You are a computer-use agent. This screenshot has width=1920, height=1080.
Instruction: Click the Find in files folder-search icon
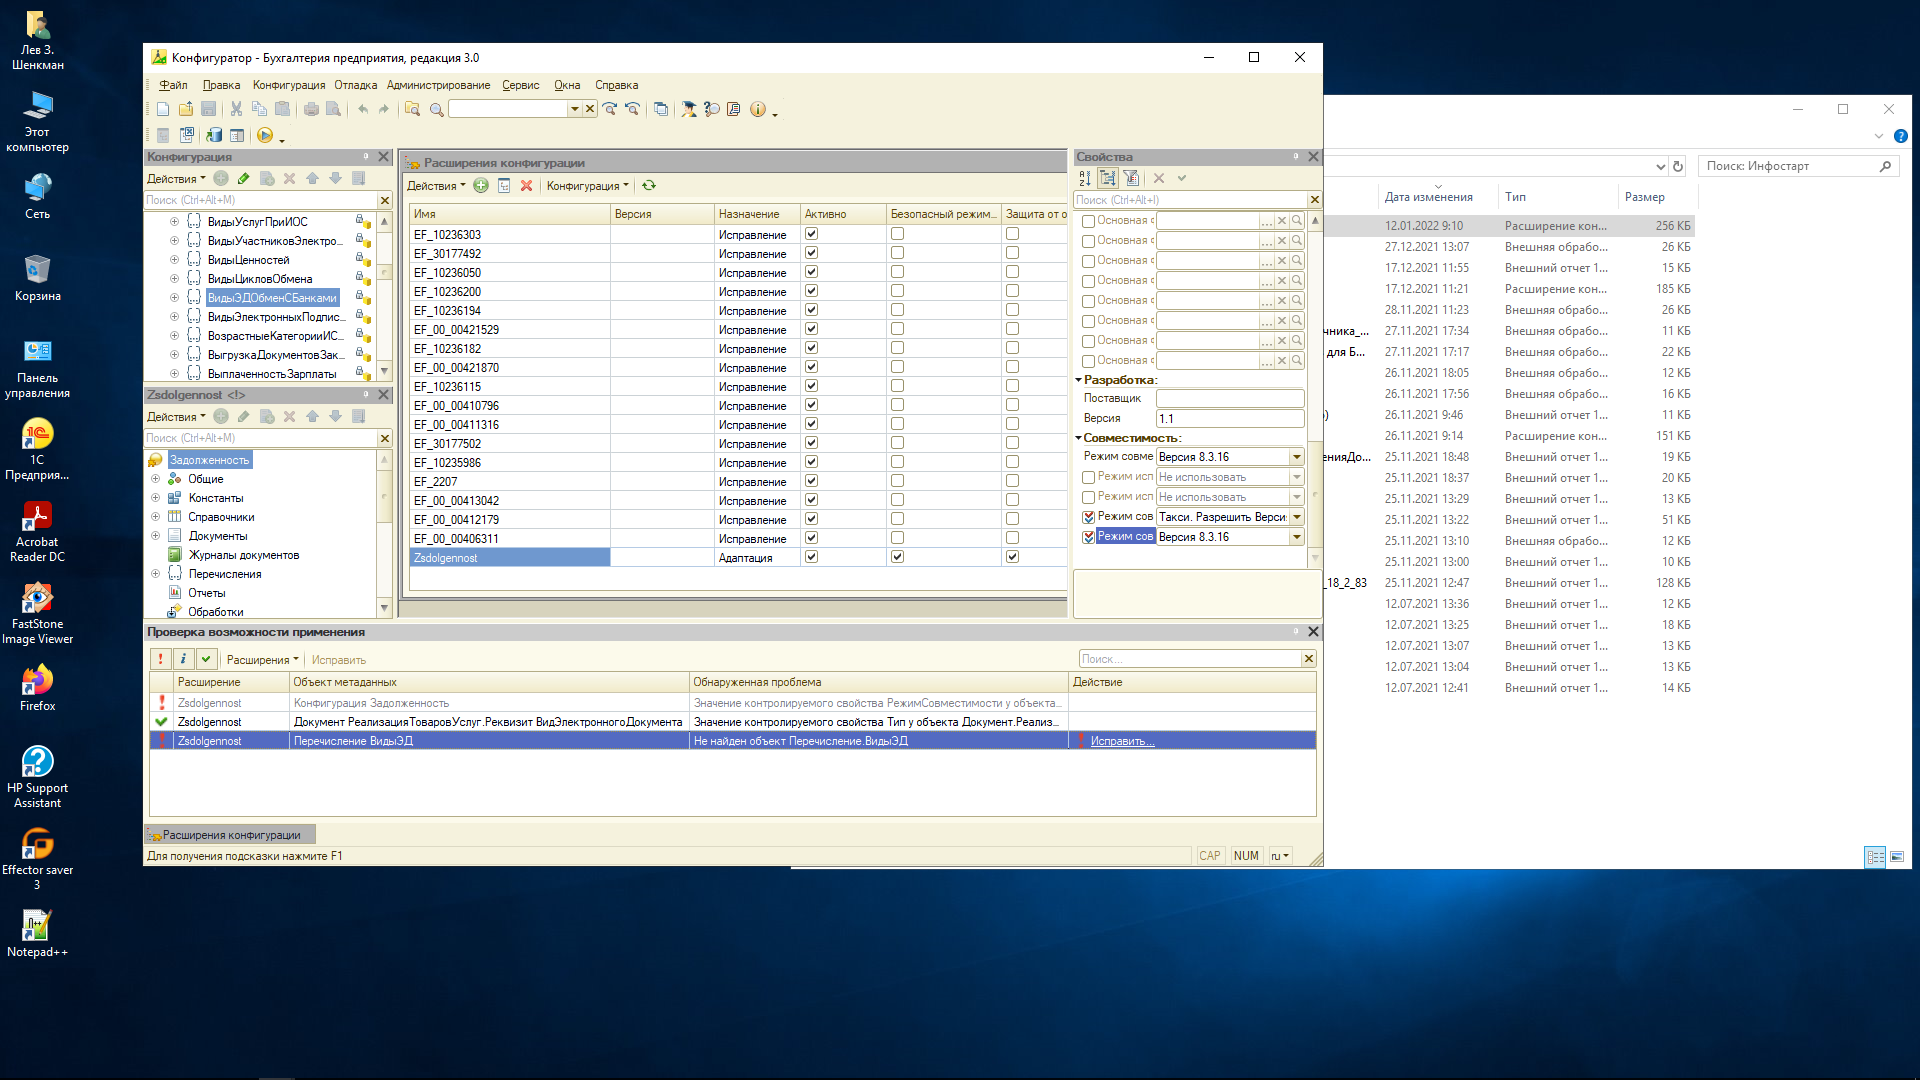[x=412, y=109]
